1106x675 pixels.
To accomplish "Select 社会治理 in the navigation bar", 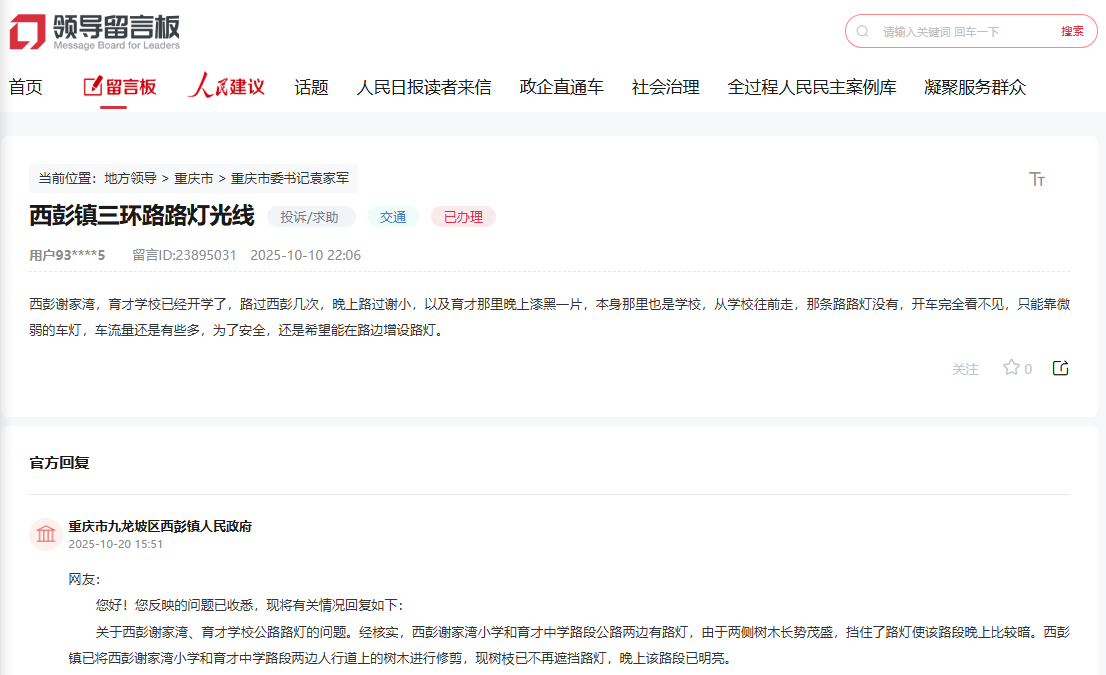I will [x=666, y=87].
